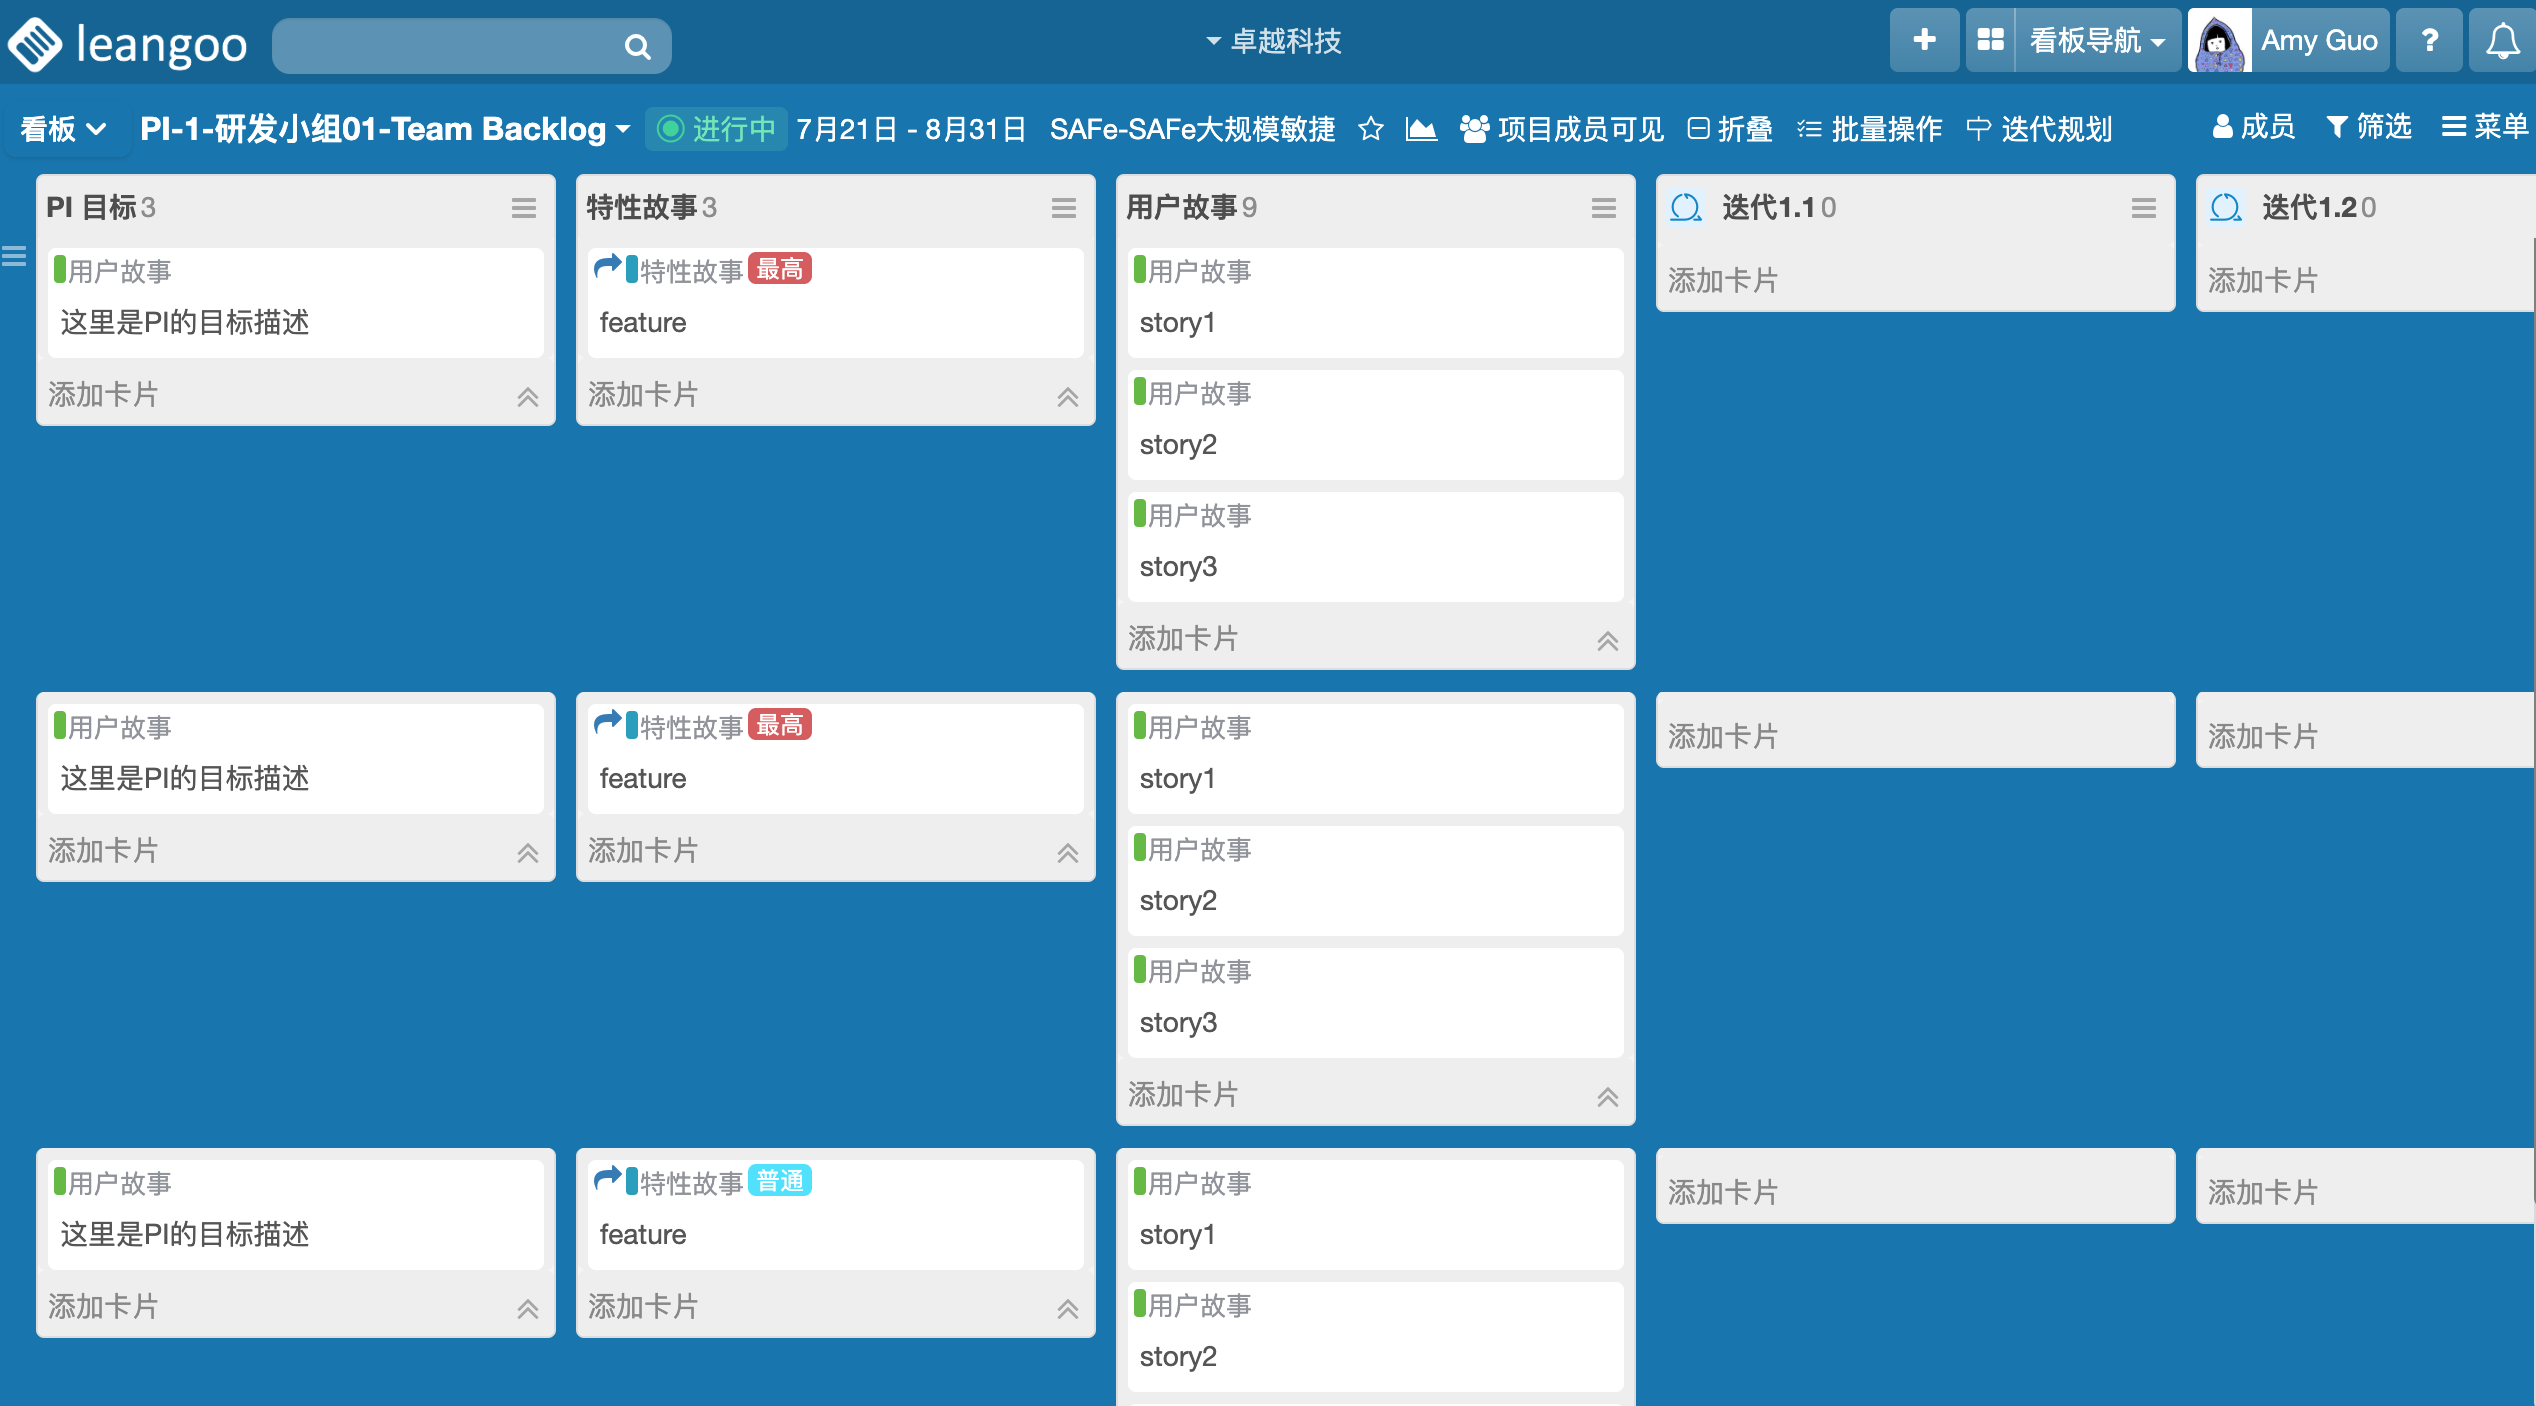Click the notification bell icon
Screen dimensions: 2536x1406
click(x=2502, y=41)
